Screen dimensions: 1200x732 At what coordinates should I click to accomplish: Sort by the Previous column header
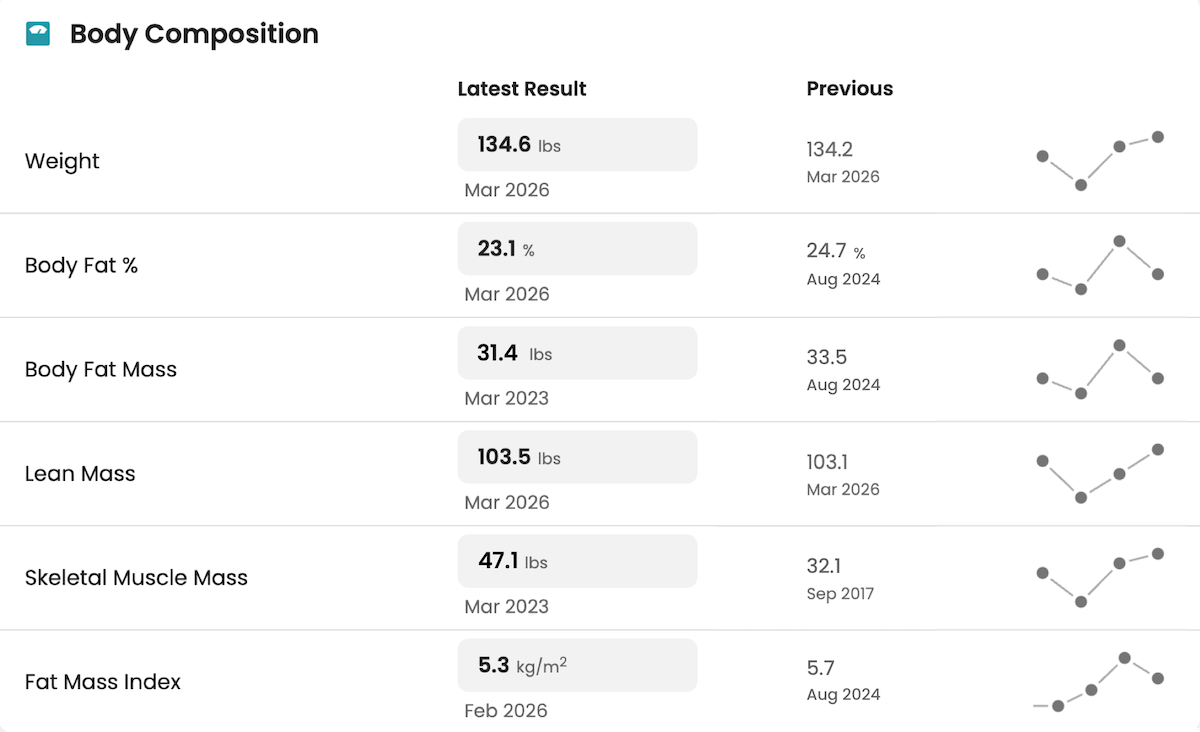click(x=849, y=88)
